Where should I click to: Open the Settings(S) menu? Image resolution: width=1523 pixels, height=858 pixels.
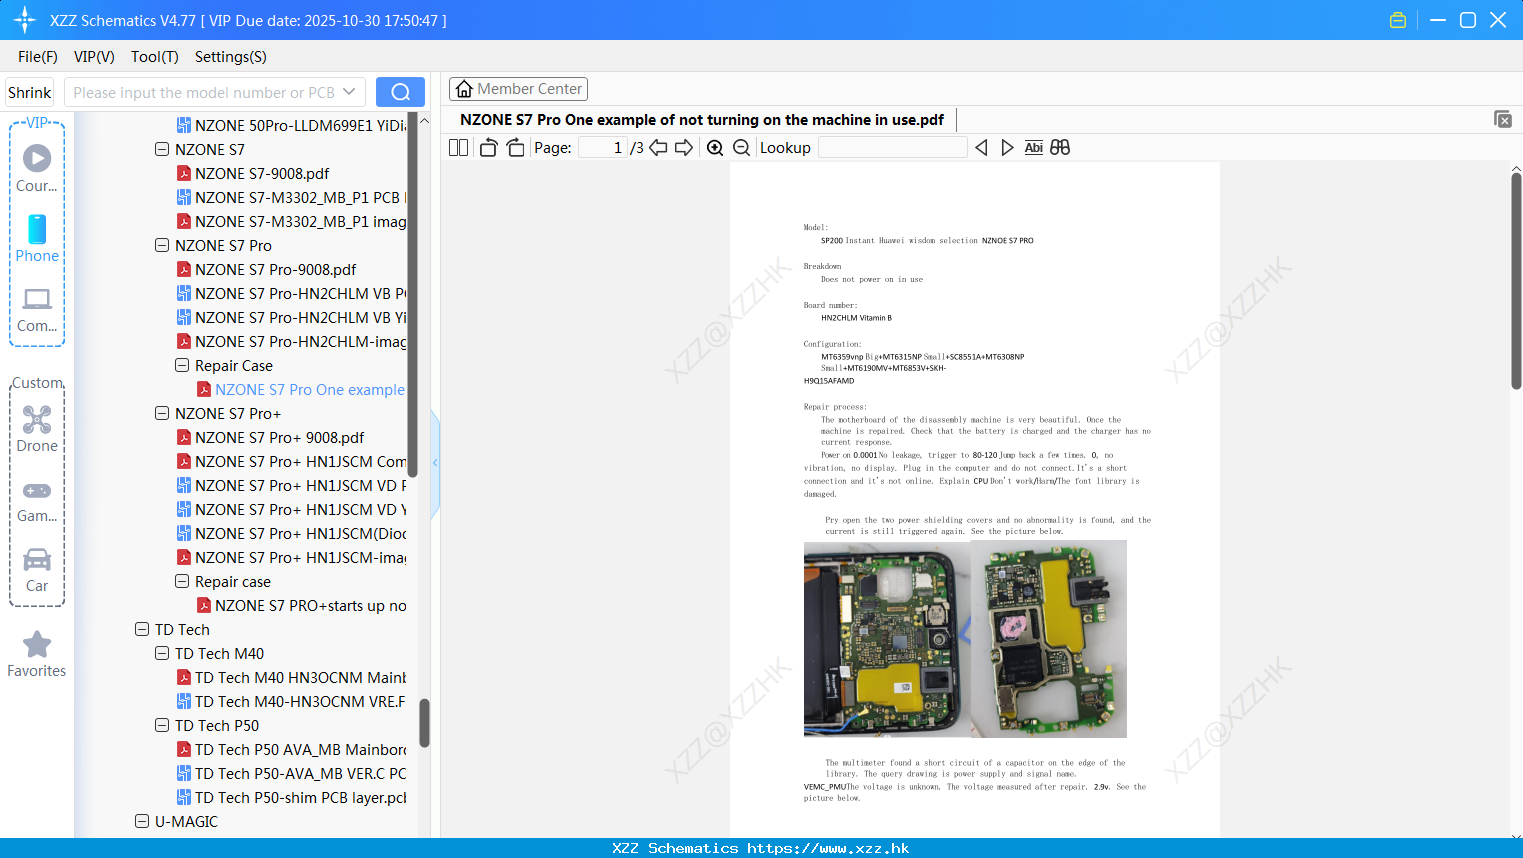[231, 57]
